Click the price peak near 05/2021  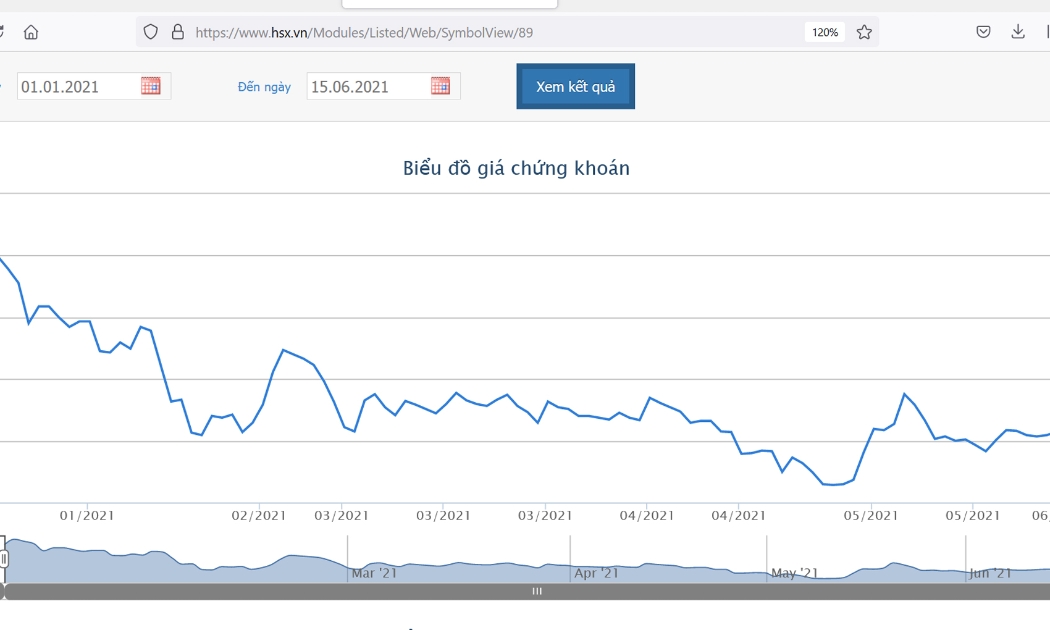point(905,394)
